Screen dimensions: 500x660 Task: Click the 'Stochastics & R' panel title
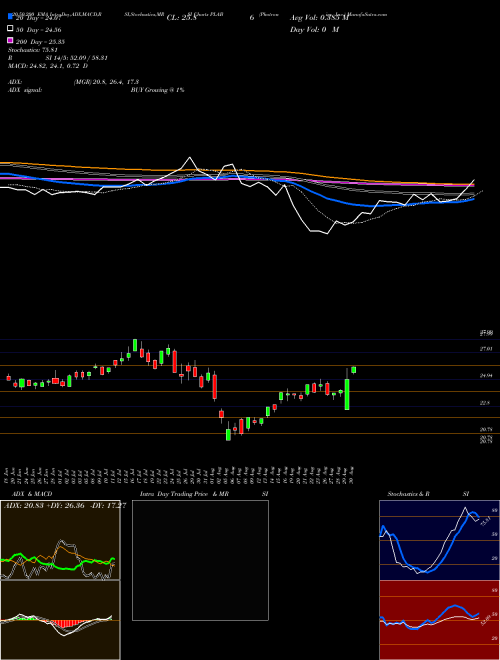[409, 494]
